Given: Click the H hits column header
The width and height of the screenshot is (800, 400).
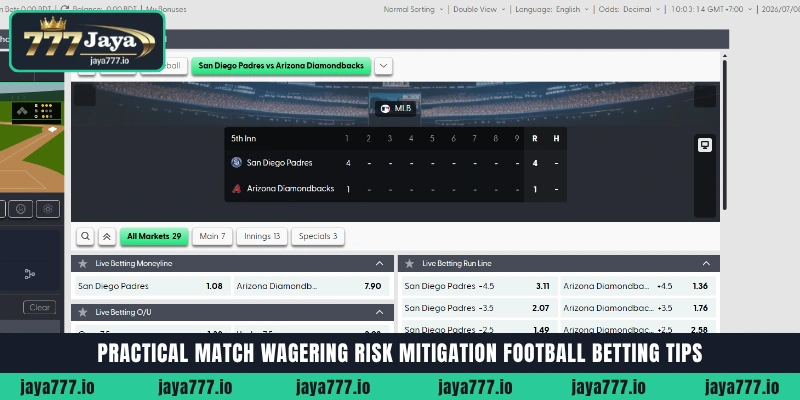Looking at the screenshot, I should coord(556,138).
